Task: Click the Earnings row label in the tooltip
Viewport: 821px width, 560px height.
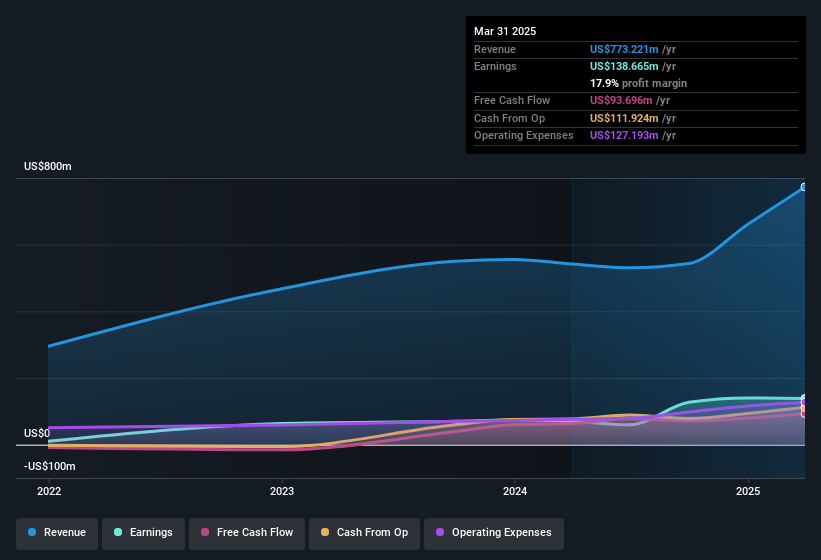Action: pyautogui.click(x=495, y=66)
